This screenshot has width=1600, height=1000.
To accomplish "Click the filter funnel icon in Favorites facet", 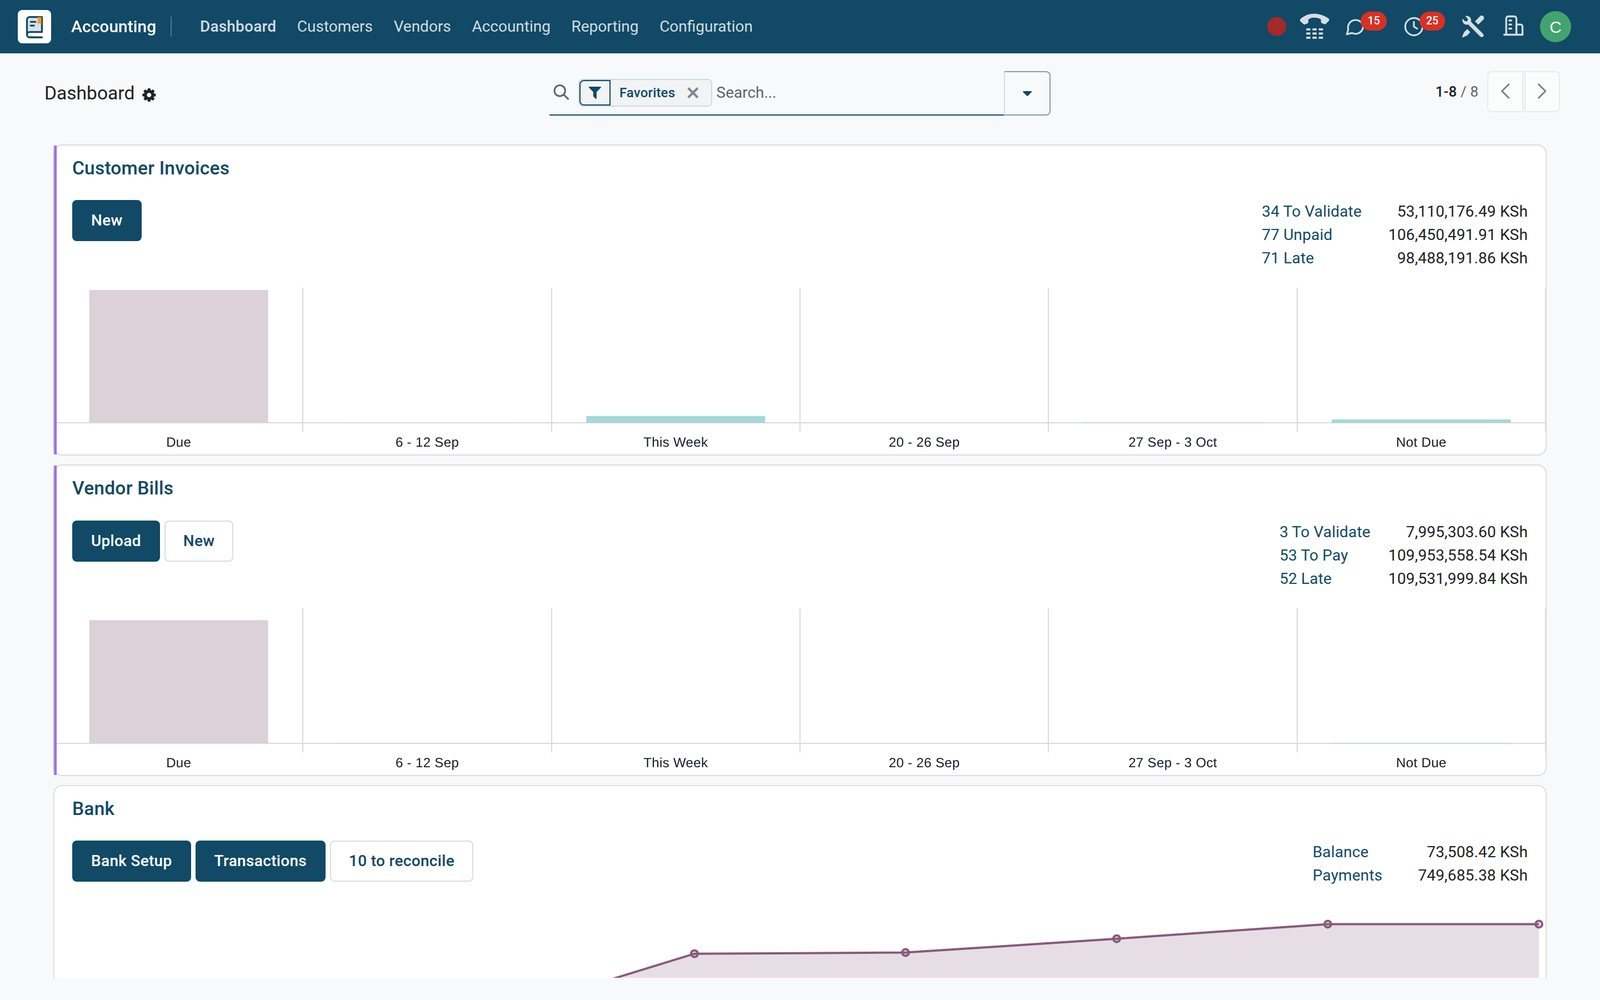I will pyautogui.click(x=595, y=93).
